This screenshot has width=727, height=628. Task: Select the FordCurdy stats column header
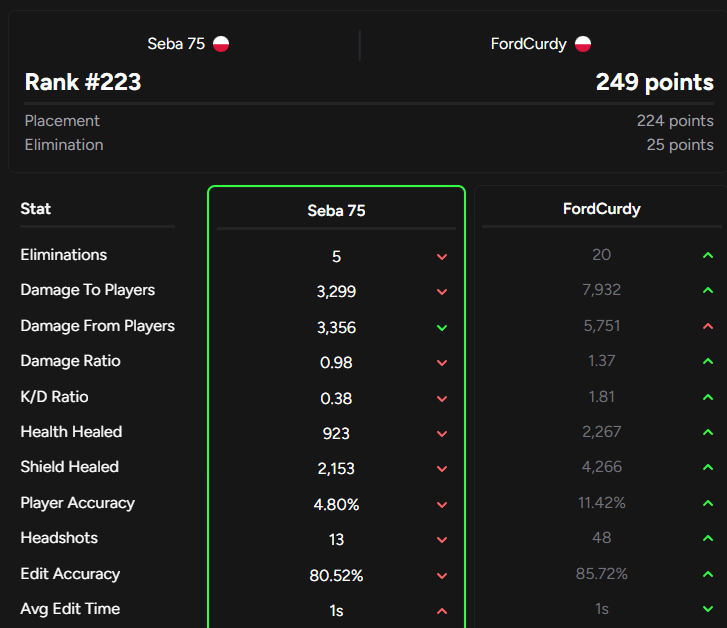pyautogui.click(x=601, y=209)
